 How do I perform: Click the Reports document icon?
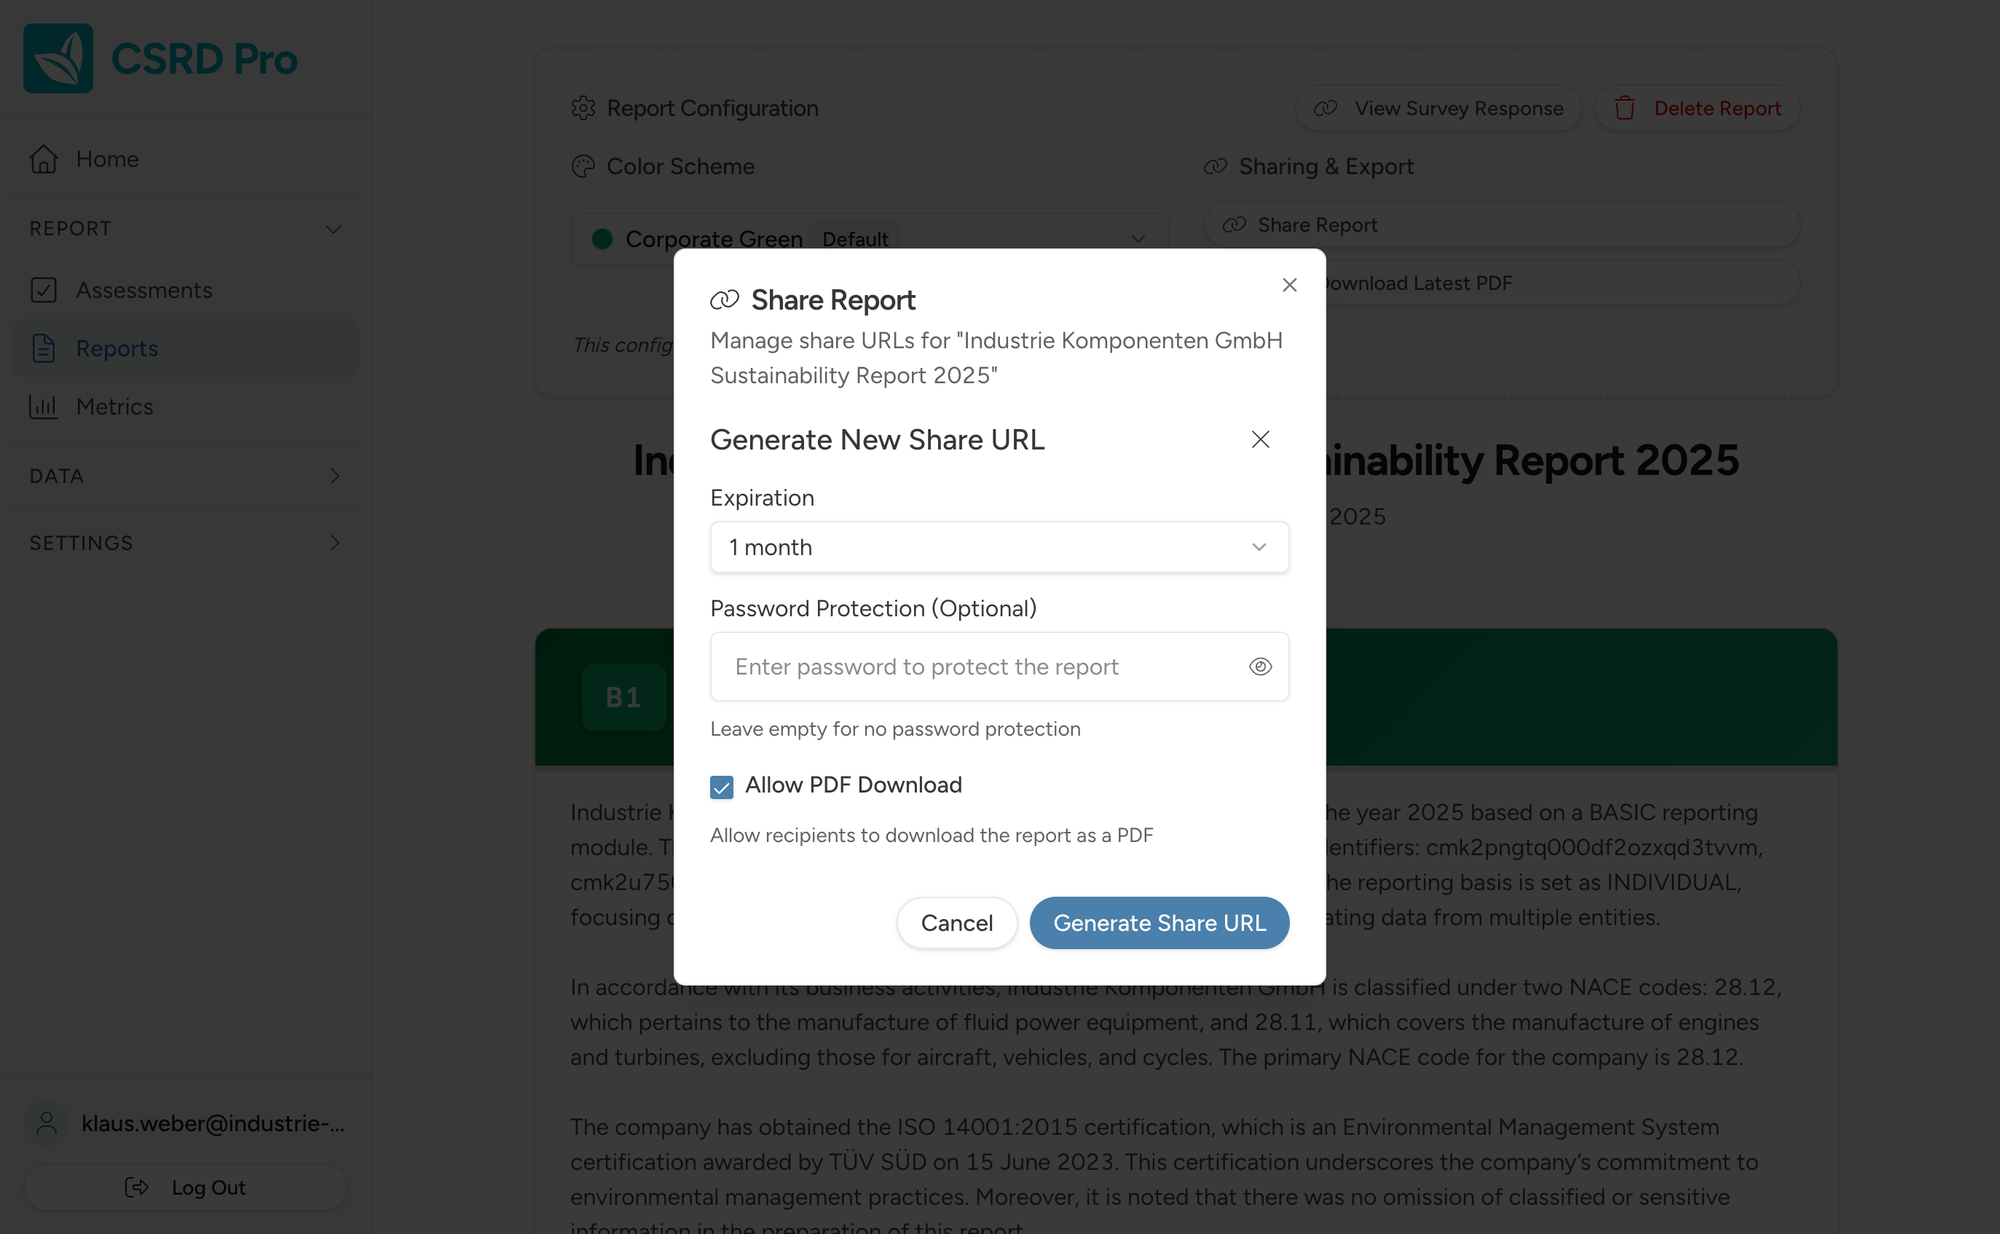click(x=44, y=348)
